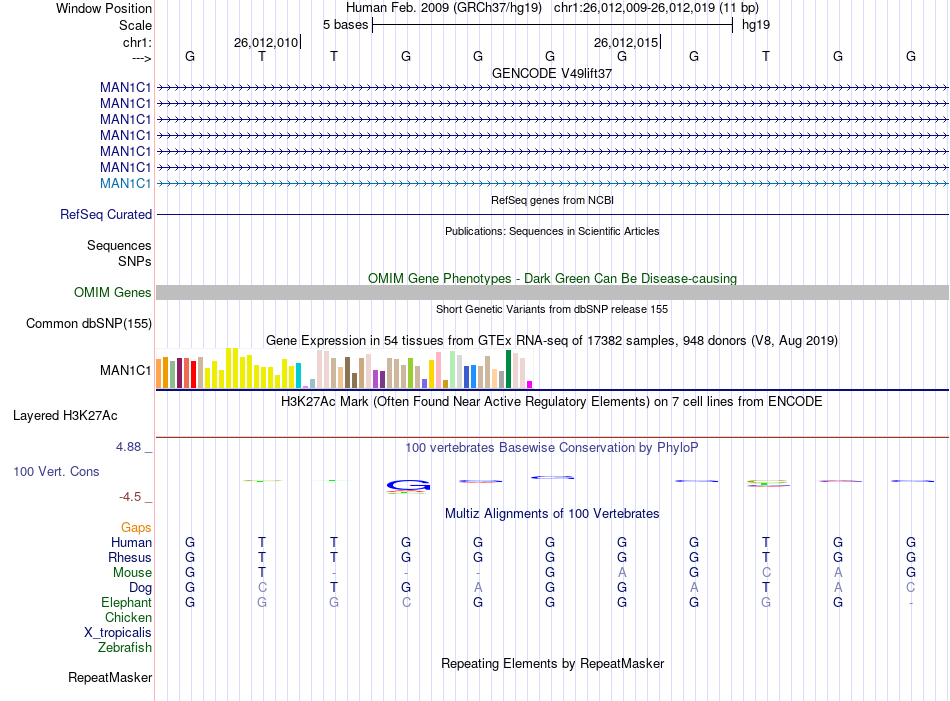950x701 pixels.
Task: Click the SNPs track label
Action: coord(135,261)
